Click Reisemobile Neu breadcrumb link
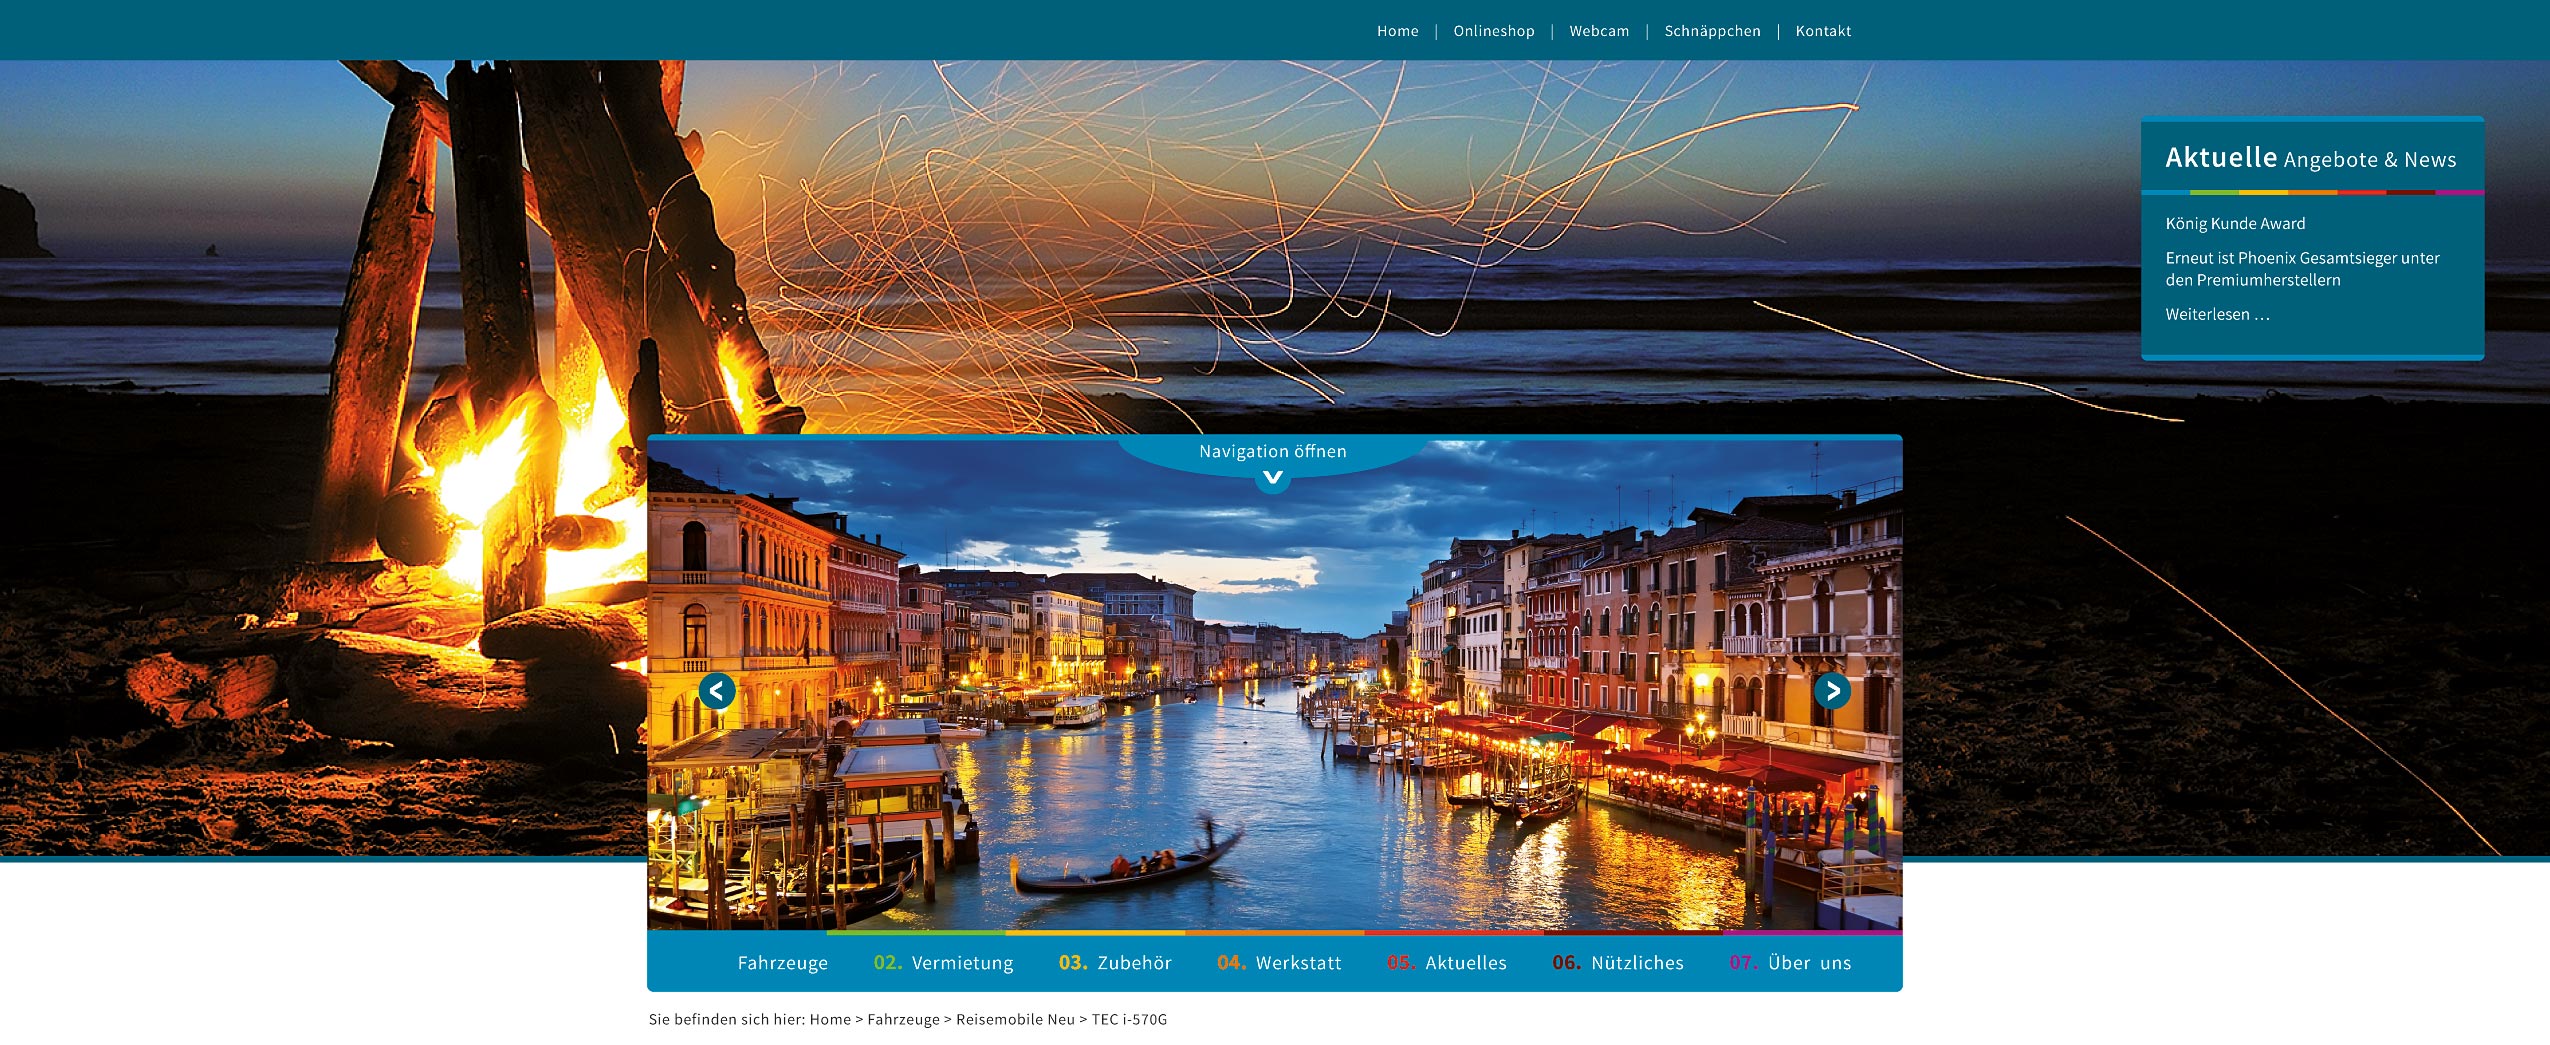The width and height of the screenshot is (2550, 1045). click(x=1015, y=1020)
